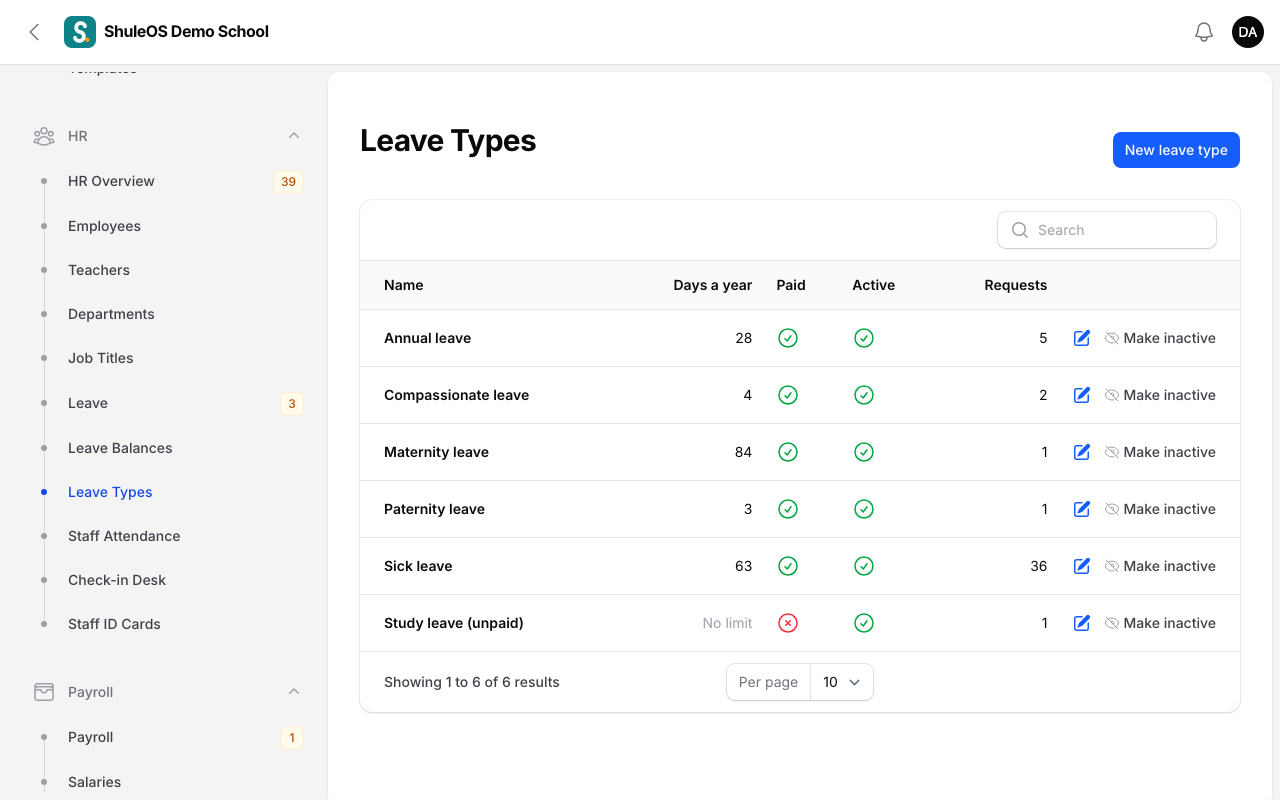Make Maternity leave inactive
Image resolution: width=1280 pixels, height=800 pixels.
pyautogui.click(x=1160, y=452)
